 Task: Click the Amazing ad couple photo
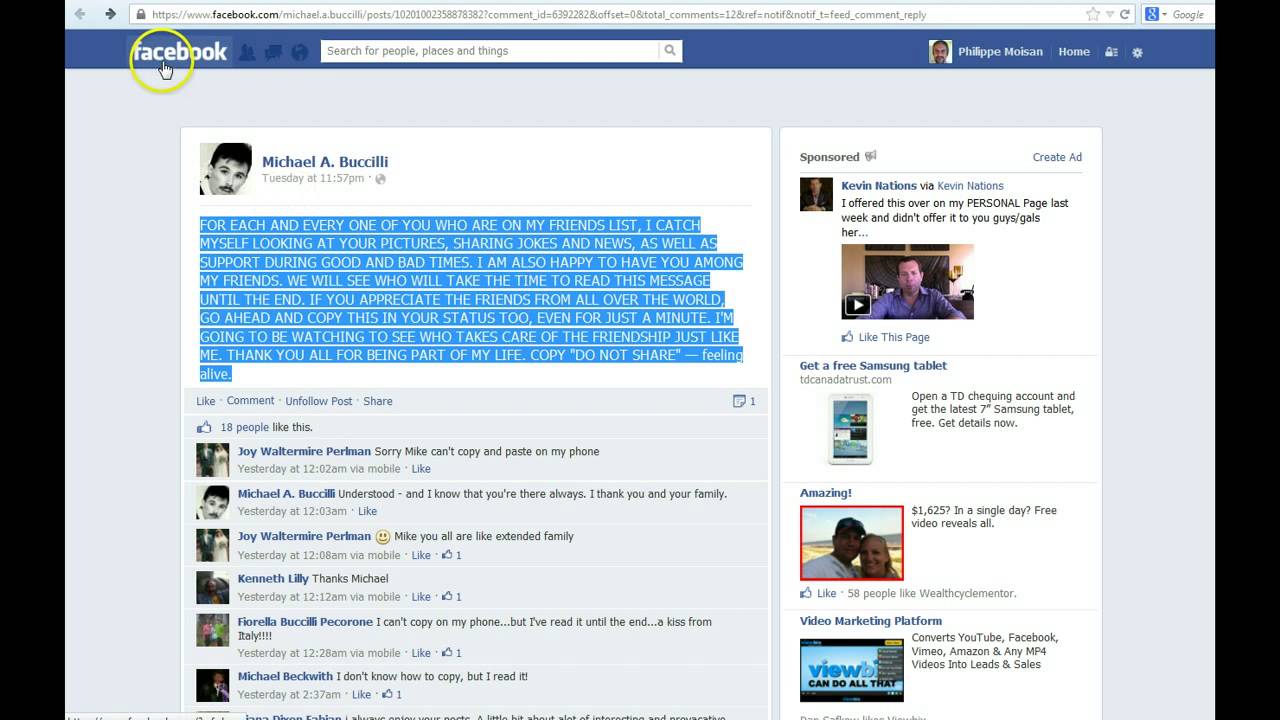coord(852,543)
